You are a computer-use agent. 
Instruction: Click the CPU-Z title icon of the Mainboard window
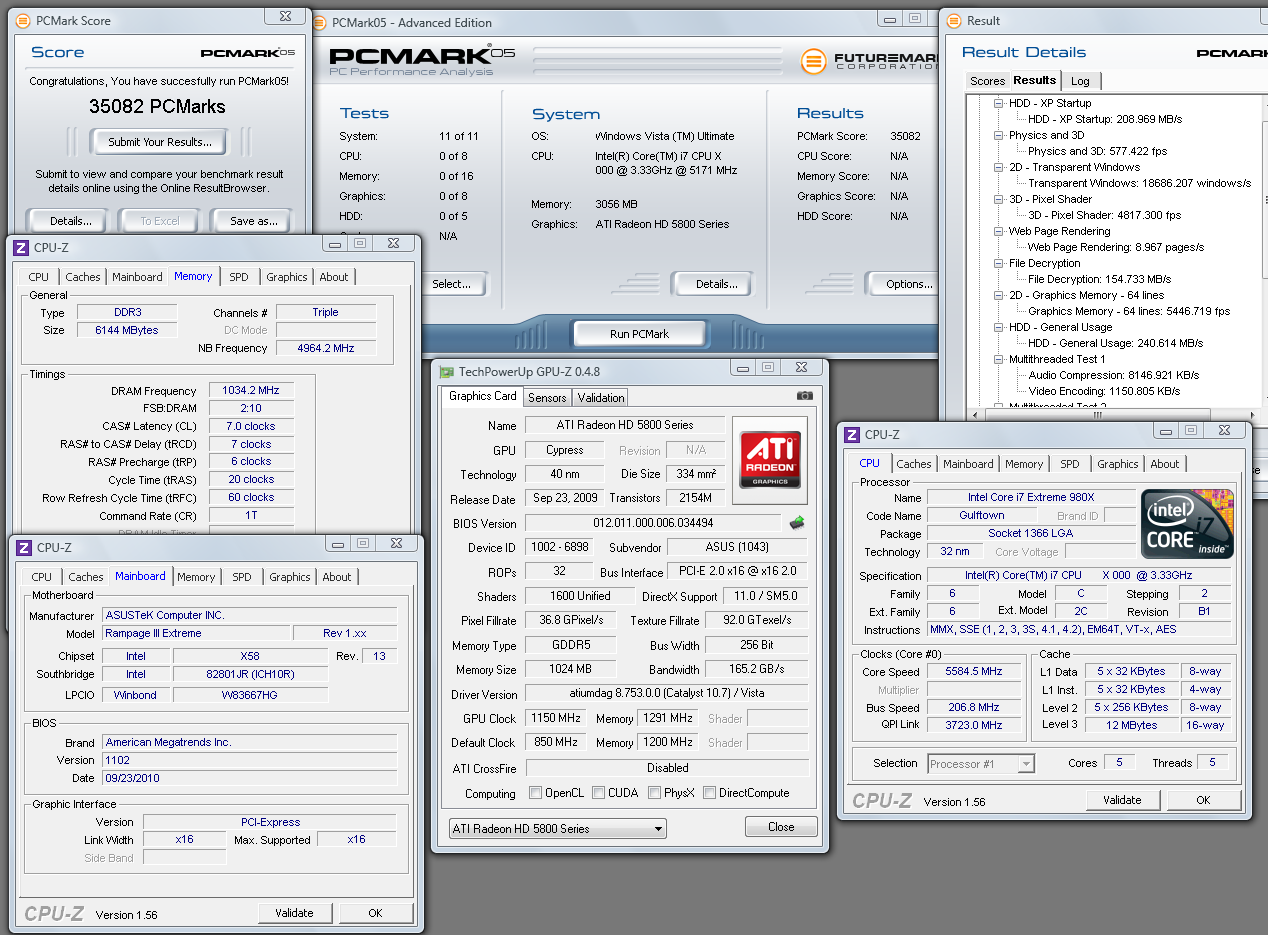[24, 547]
